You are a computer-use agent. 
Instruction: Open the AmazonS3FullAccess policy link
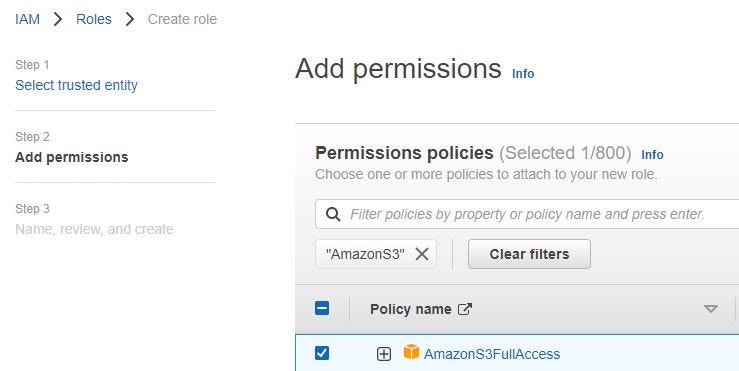(492, 354)
